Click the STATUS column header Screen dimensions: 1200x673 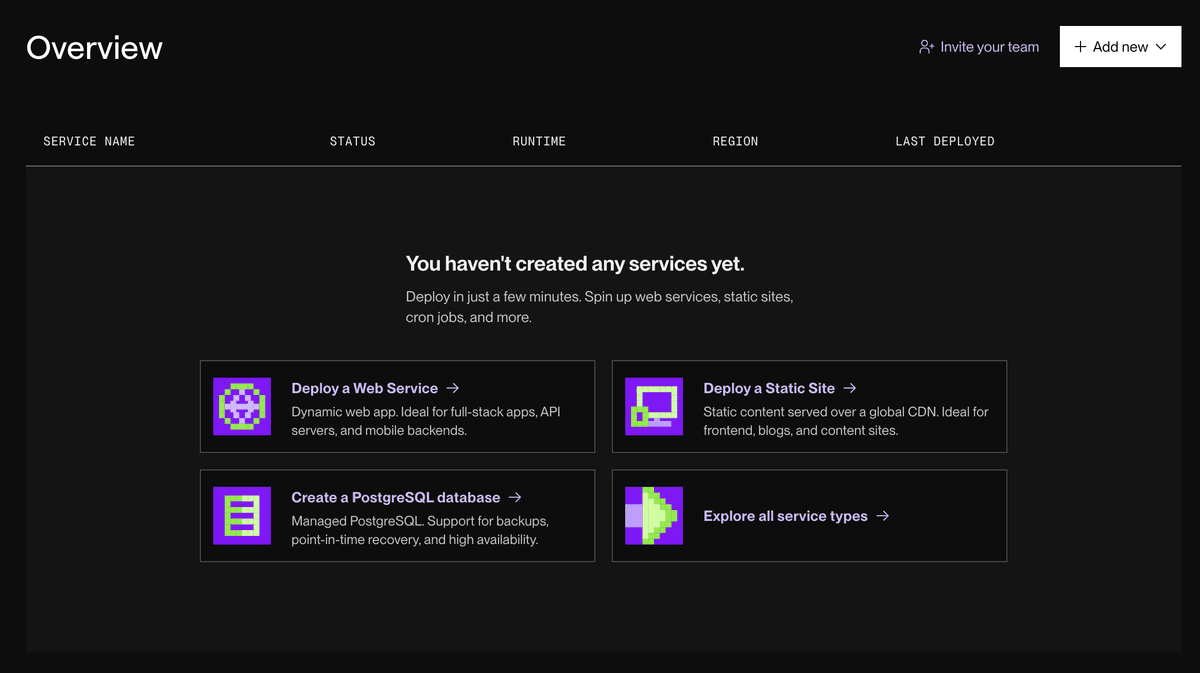pos(352,141)
